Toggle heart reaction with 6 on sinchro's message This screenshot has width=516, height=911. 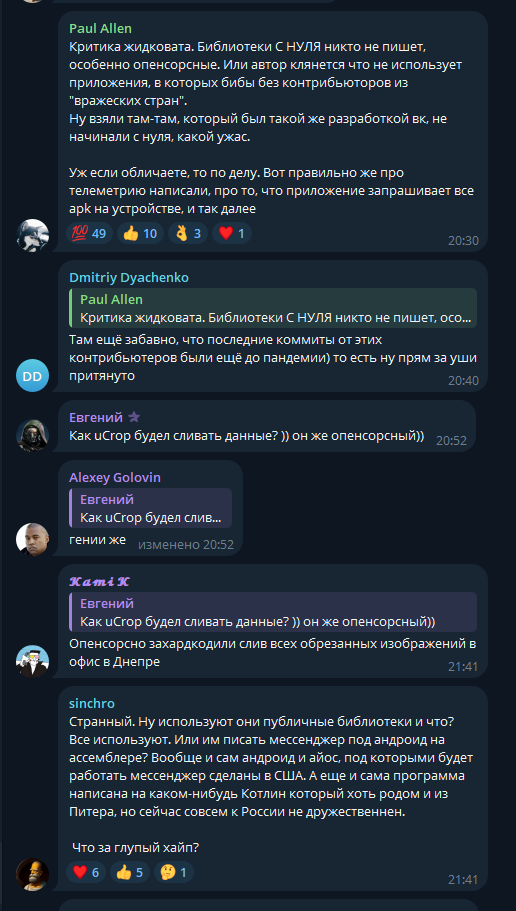(85, 872)
